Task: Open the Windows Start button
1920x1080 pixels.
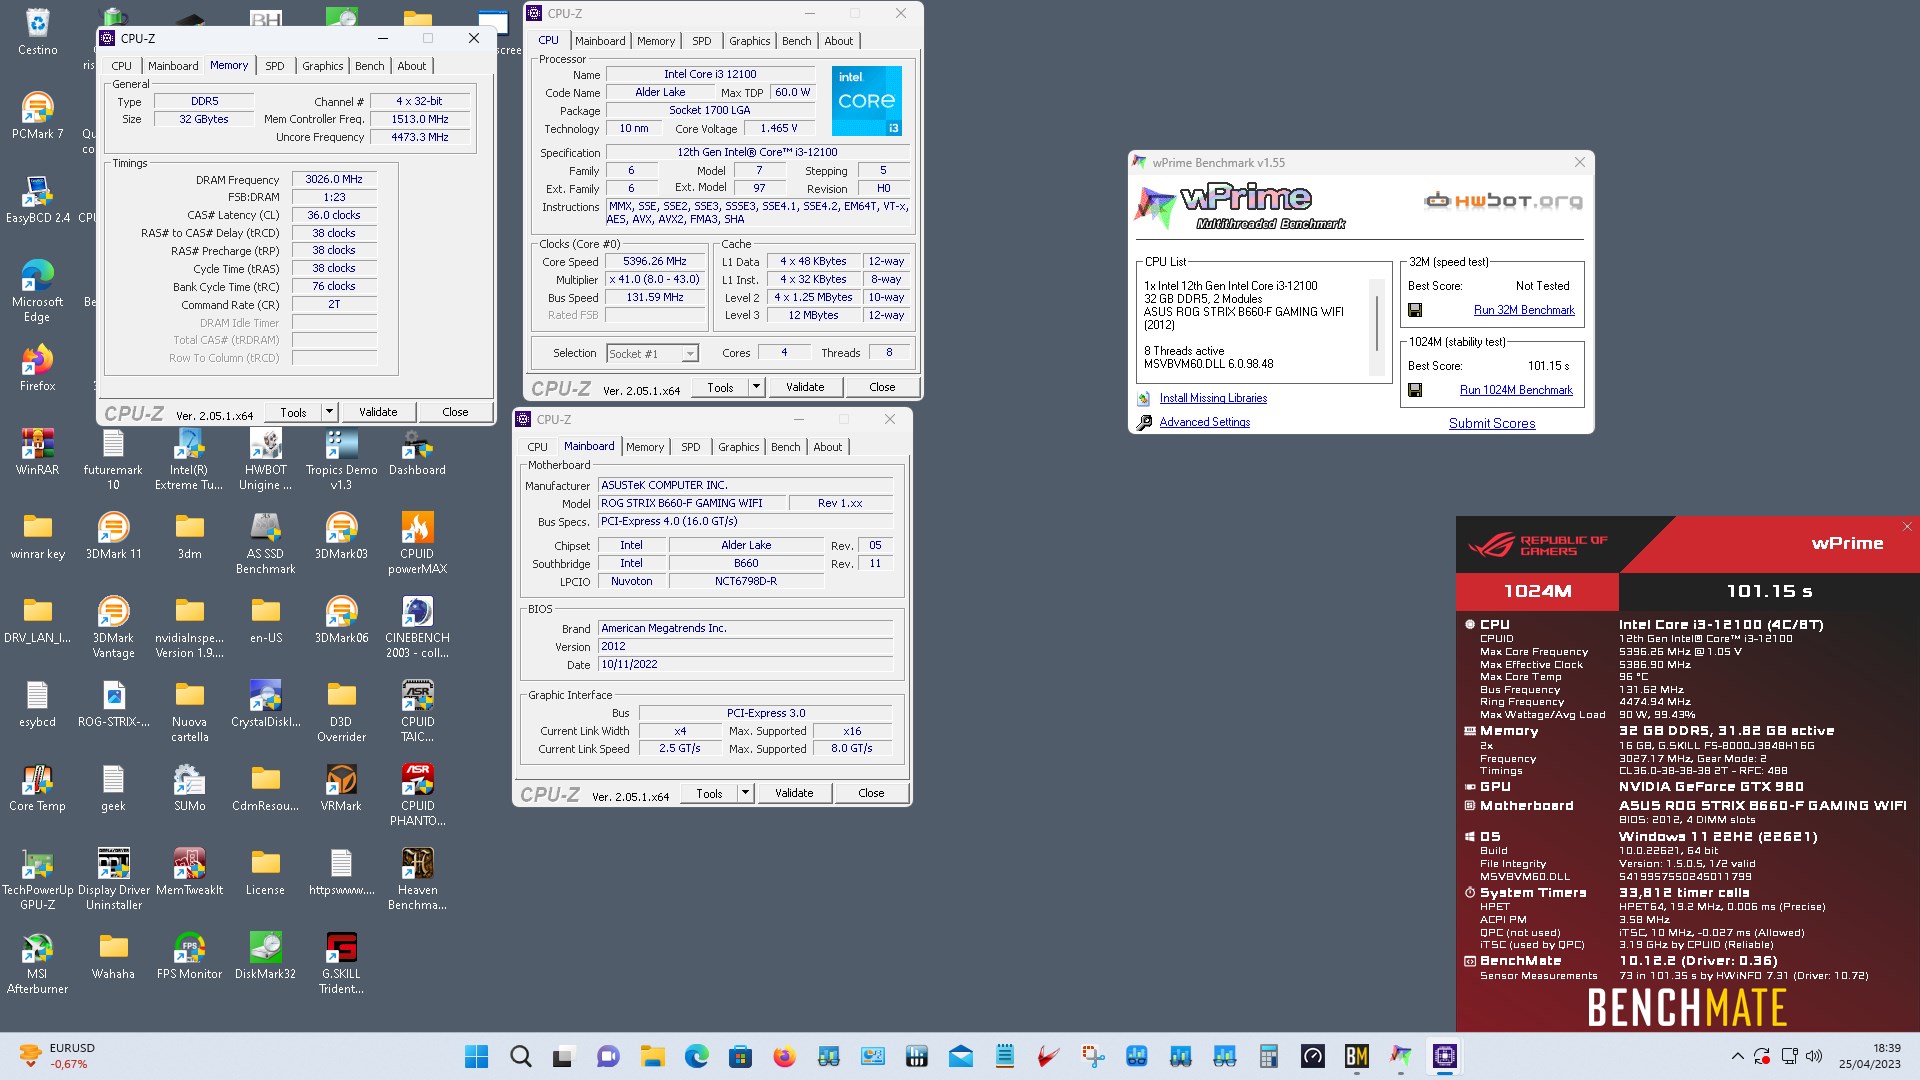Action: [x=477, y=1056]
